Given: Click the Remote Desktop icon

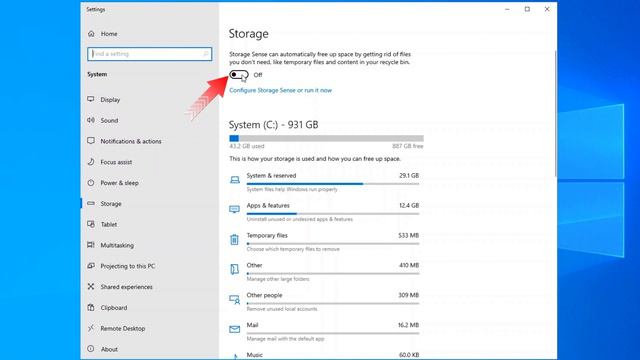Looking at the screenshot, I should click(x=91, y=329).
